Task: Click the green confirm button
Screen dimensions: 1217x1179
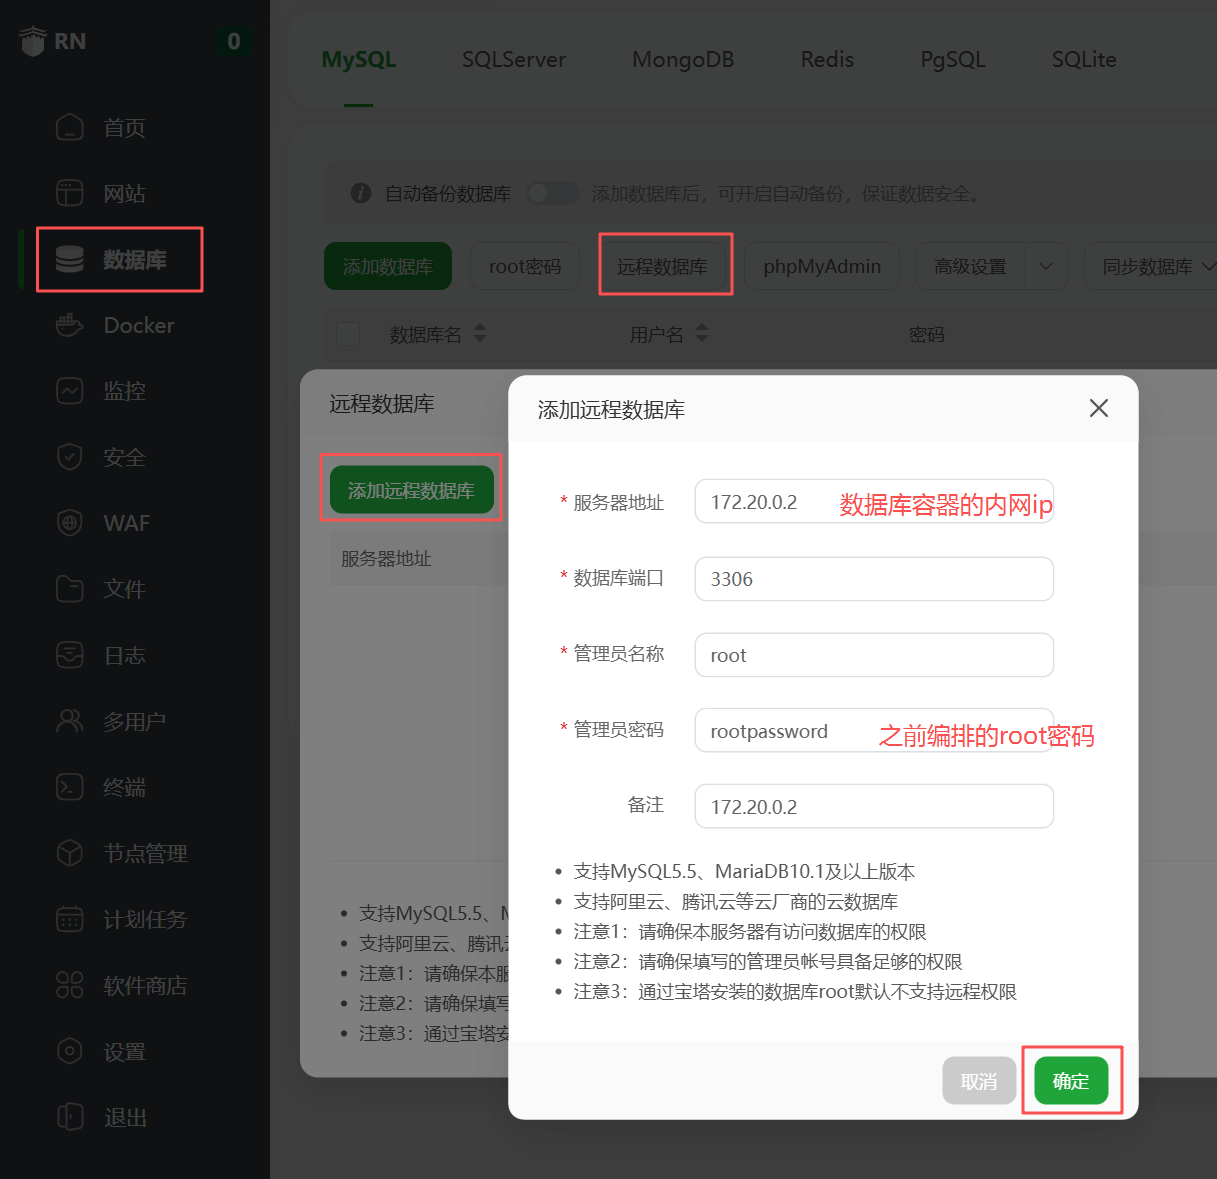Action: (1071, 1081)
